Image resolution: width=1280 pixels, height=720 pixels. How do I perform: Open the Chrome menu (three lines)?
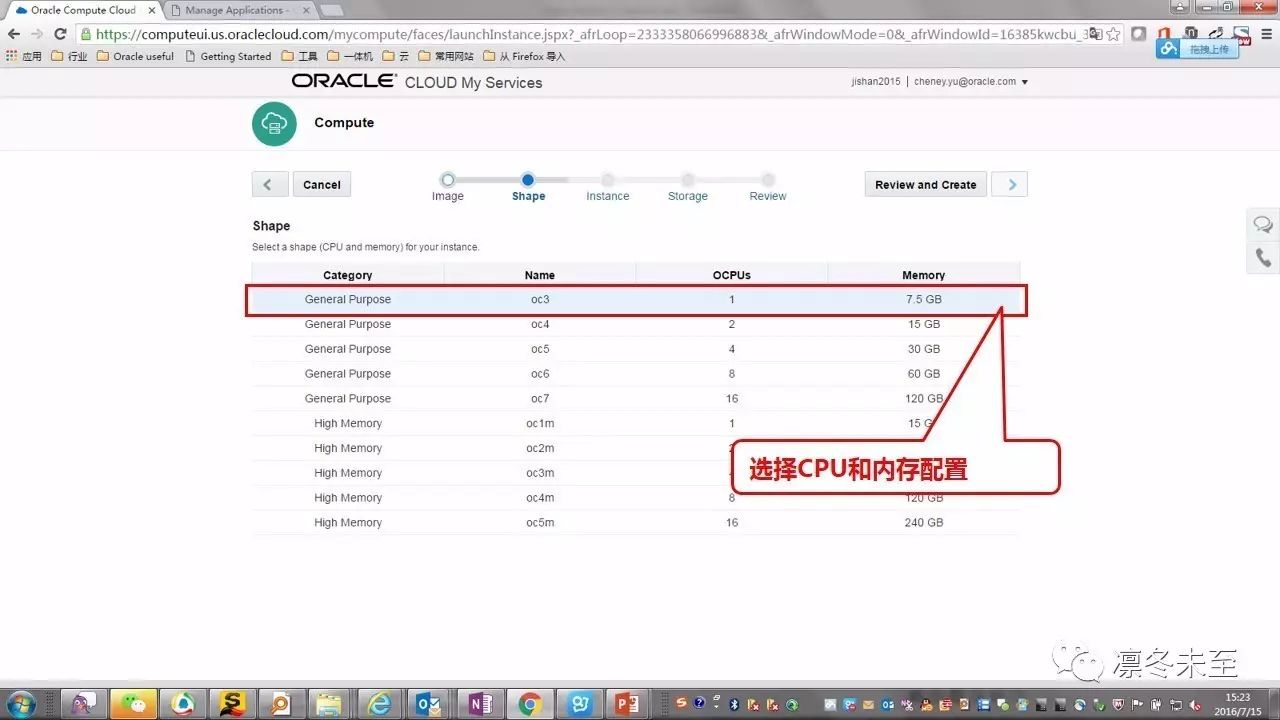(1266, 34)
